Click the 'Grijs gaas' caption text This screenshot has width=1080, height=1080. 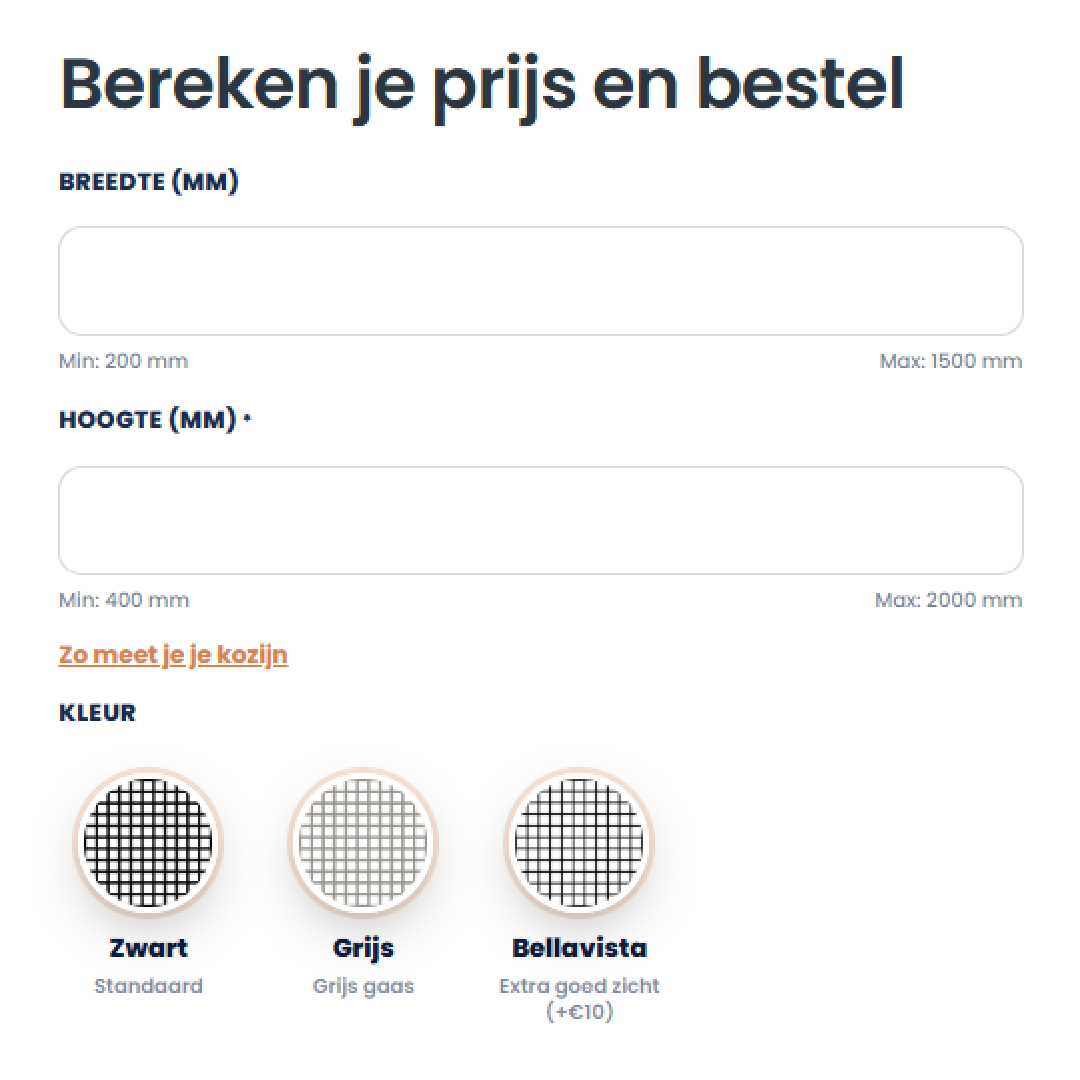point(363,986)
